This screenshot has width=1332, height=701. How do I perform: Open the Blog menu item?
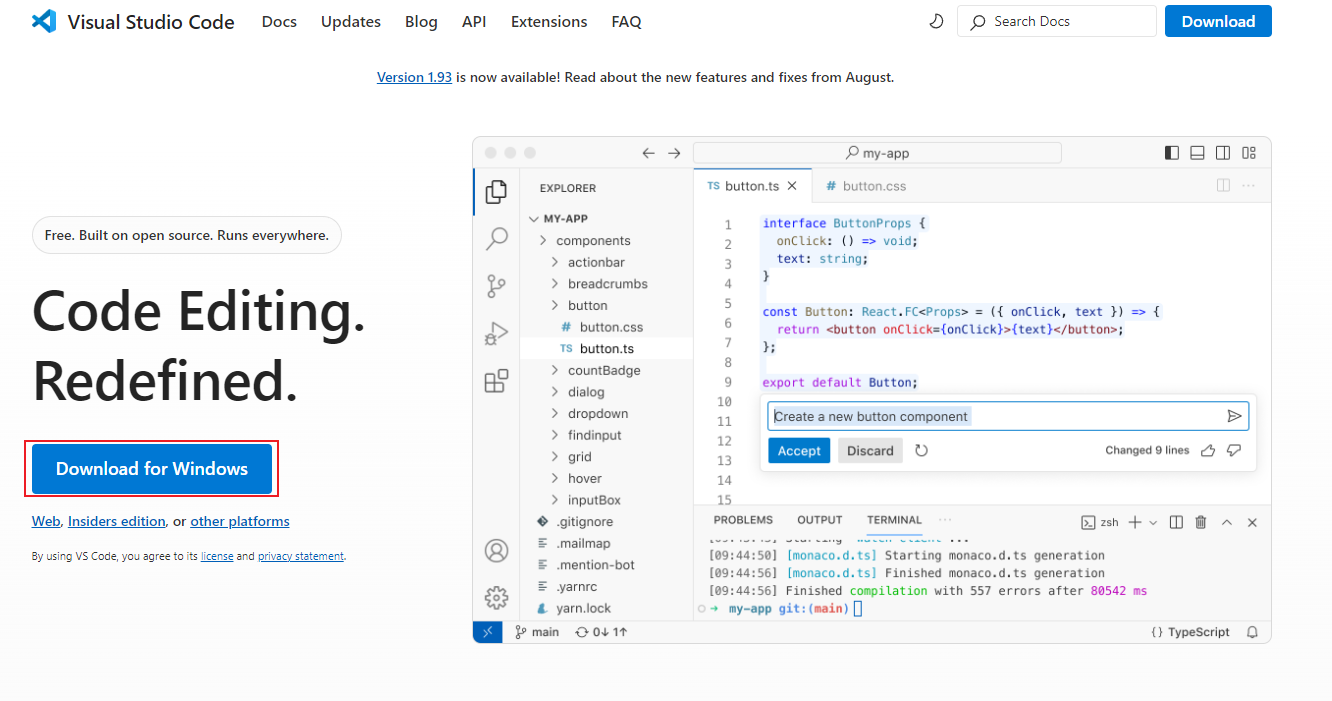421,21
